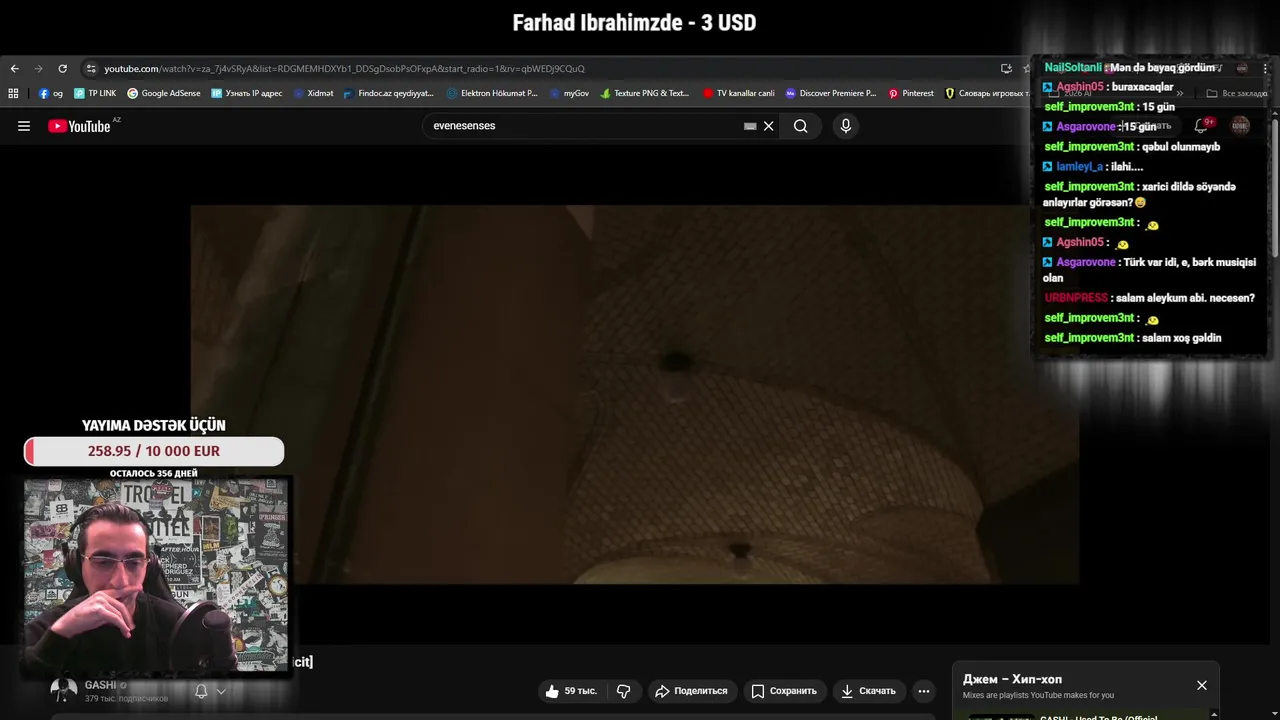The image size is (1280, 720).
Task: Open the Elektron Hökumət bookmark
Action: (x=492, y=93)
